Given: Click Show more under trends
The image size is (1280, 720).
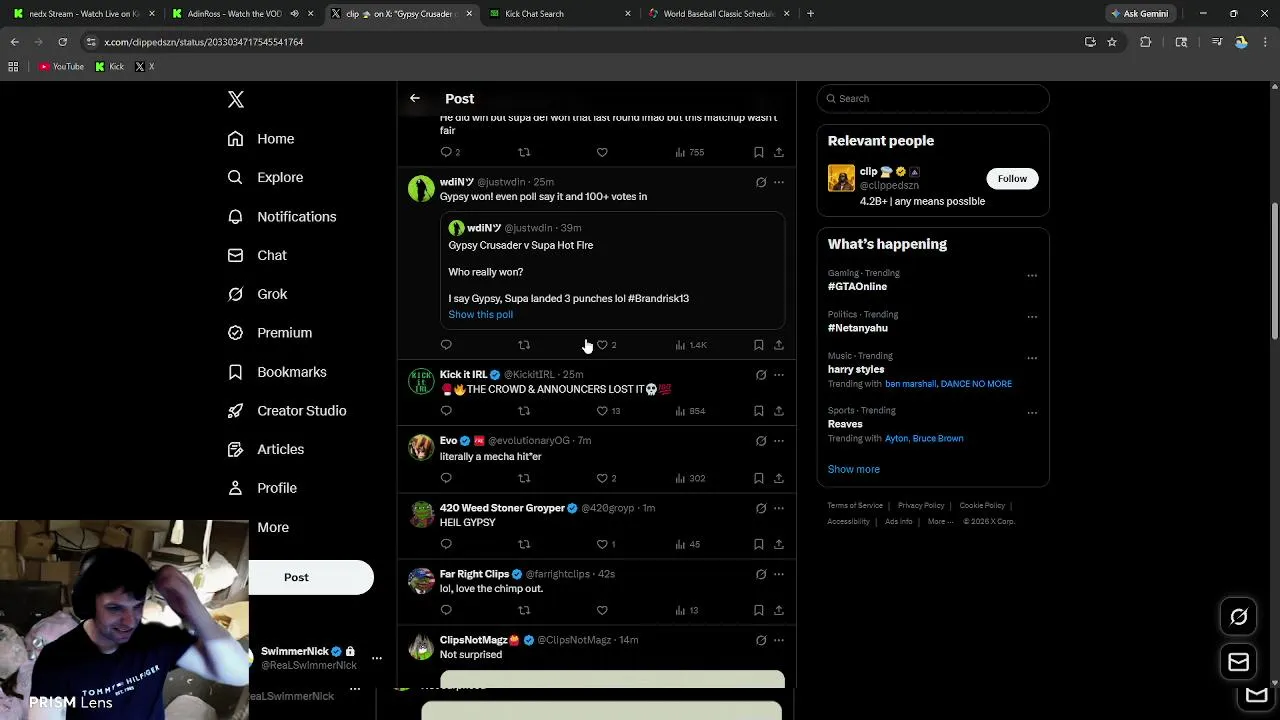Looking at the screenshot, I should tap(854, 469).
